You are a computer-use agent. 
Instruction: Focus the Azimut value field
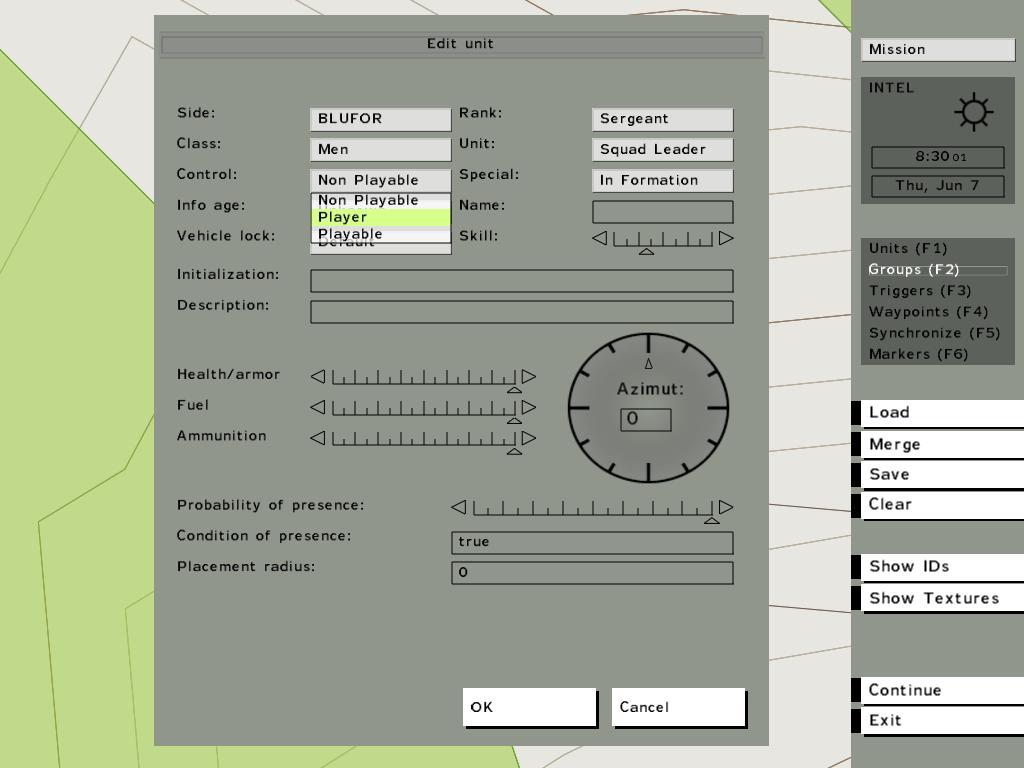(x=646, y=419)
